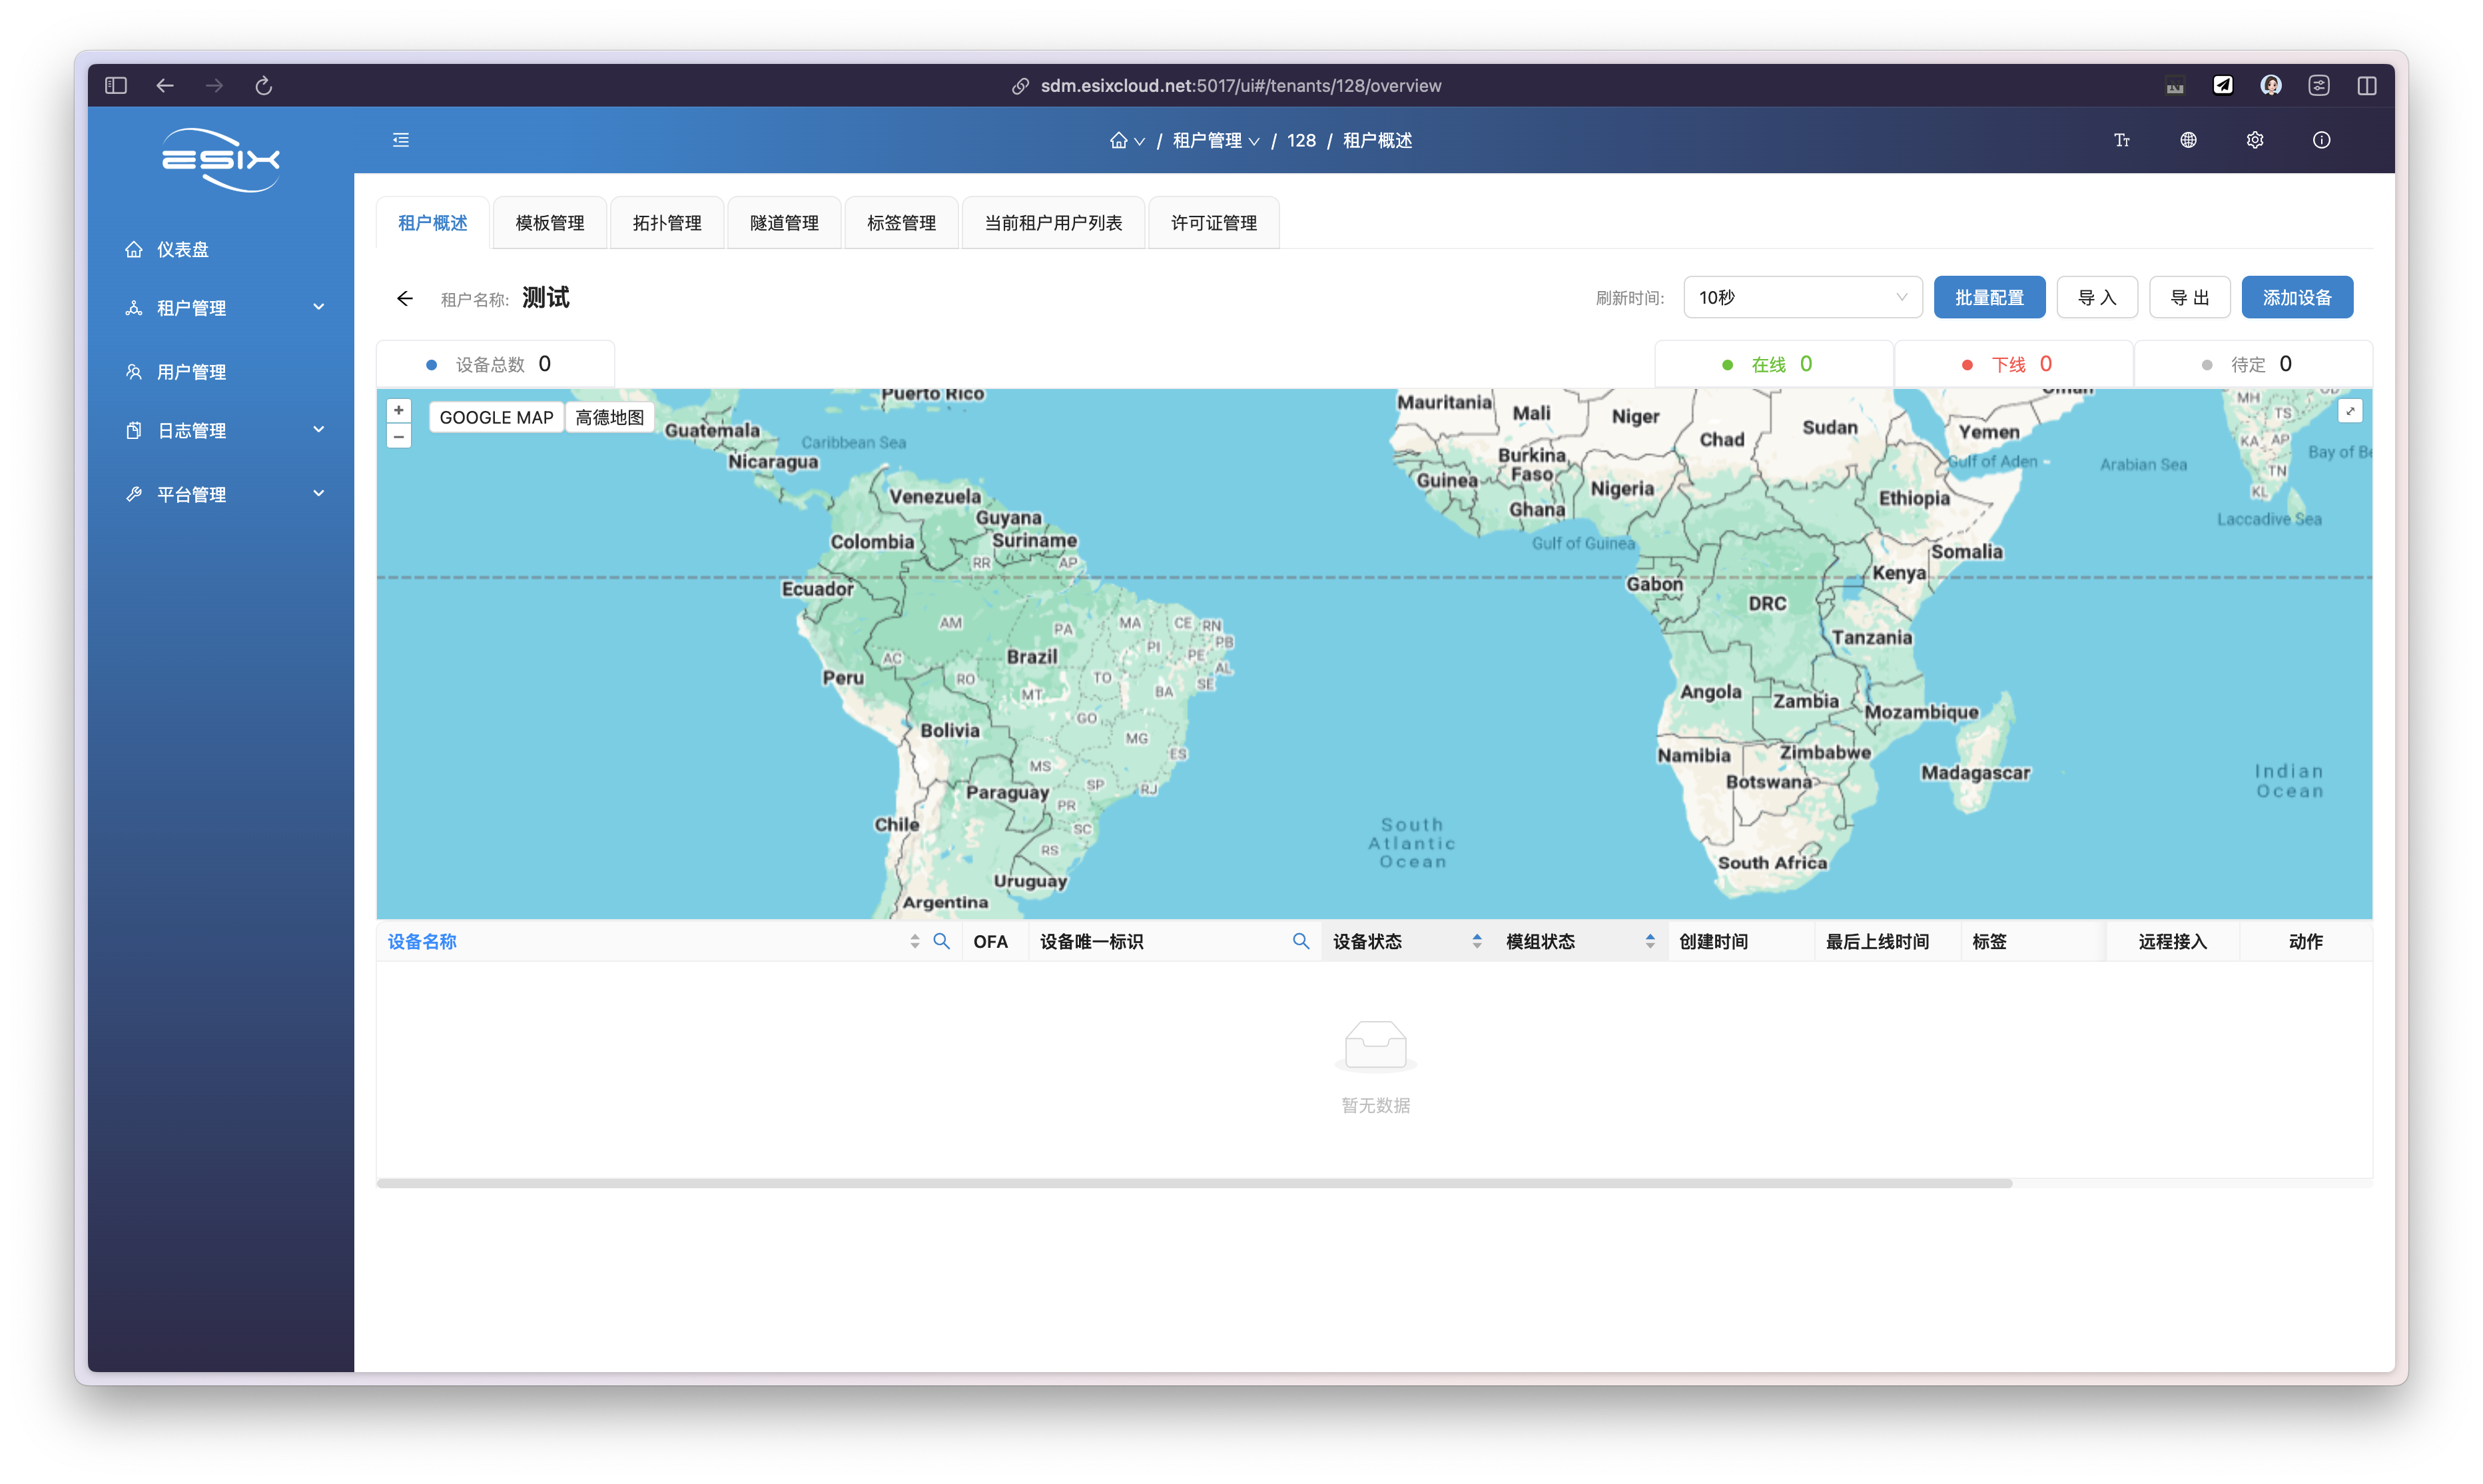Open the settings gear in header
2483x1484 pixels.
2254,140
